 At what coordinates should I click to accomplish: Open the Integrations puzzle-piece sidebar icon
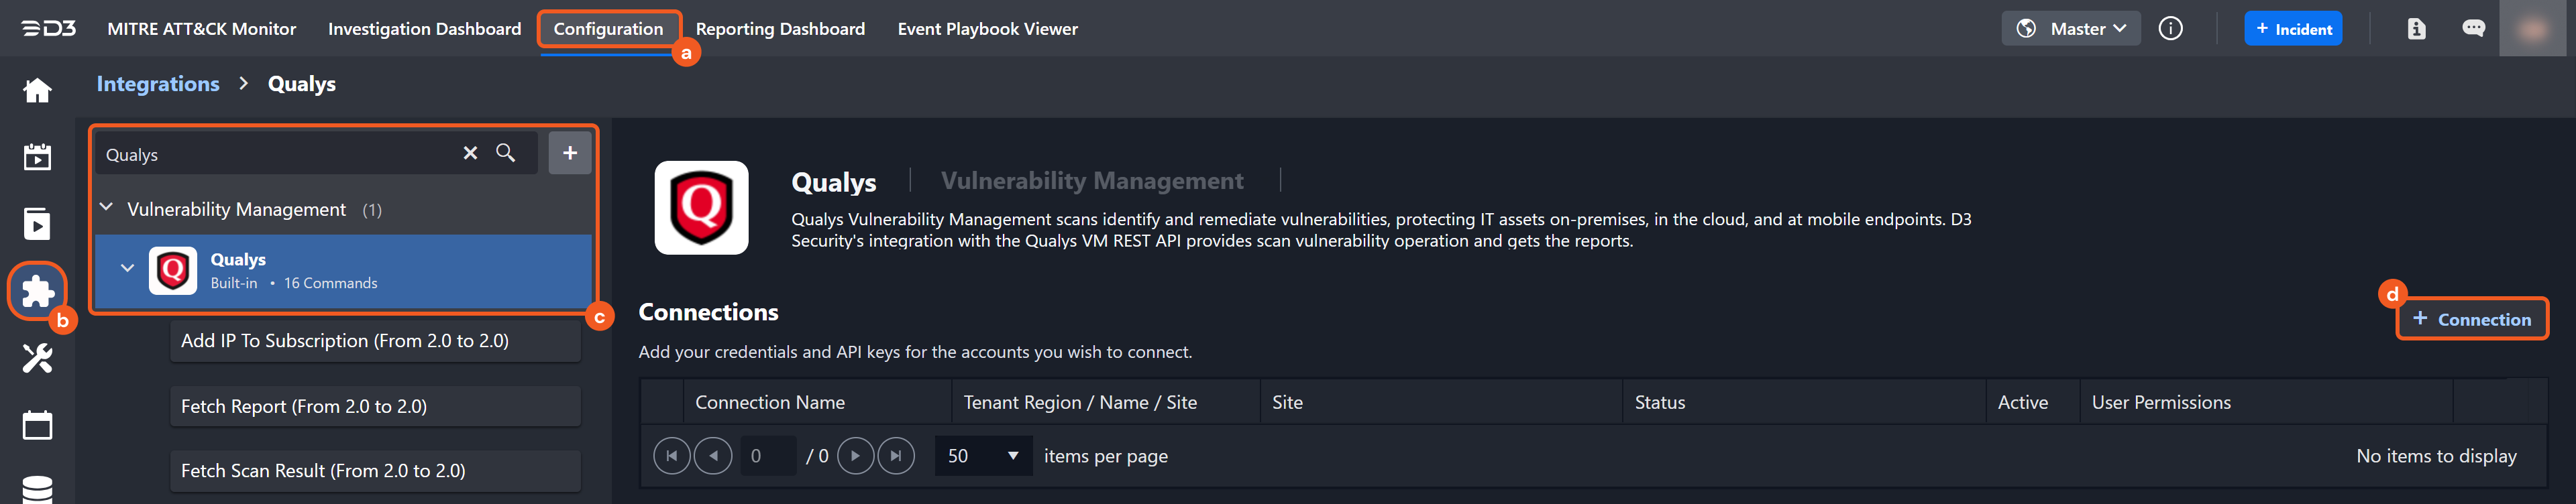38,291
